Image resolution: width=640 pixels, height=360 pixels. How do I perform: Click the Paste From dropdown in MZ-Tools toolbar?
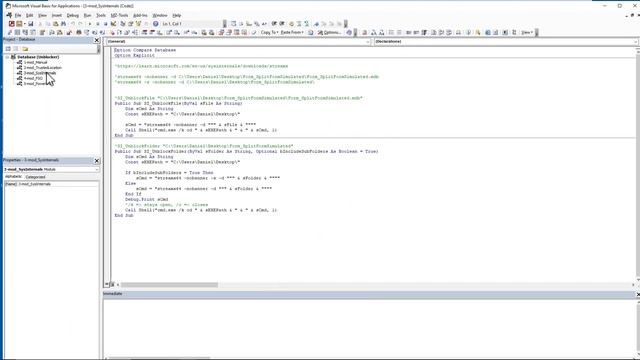click(x=292, y=32)
